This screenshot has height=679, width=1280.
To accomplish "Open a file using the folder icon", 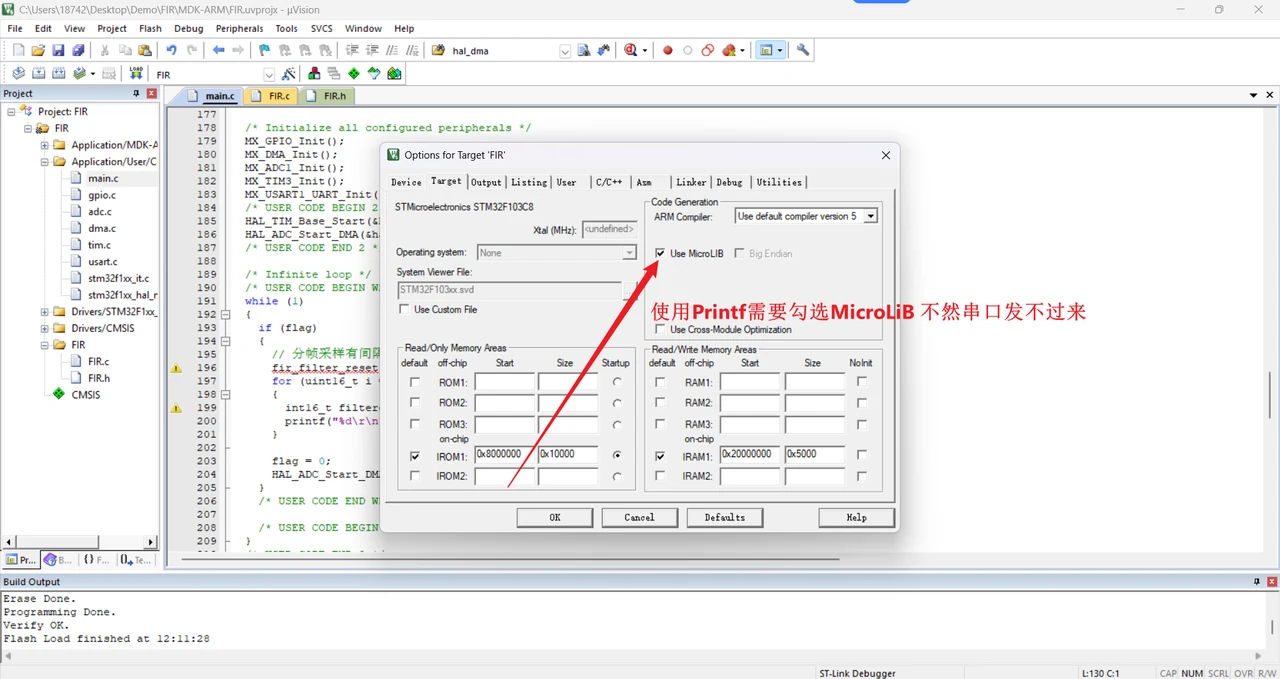I will pos(38,50).
